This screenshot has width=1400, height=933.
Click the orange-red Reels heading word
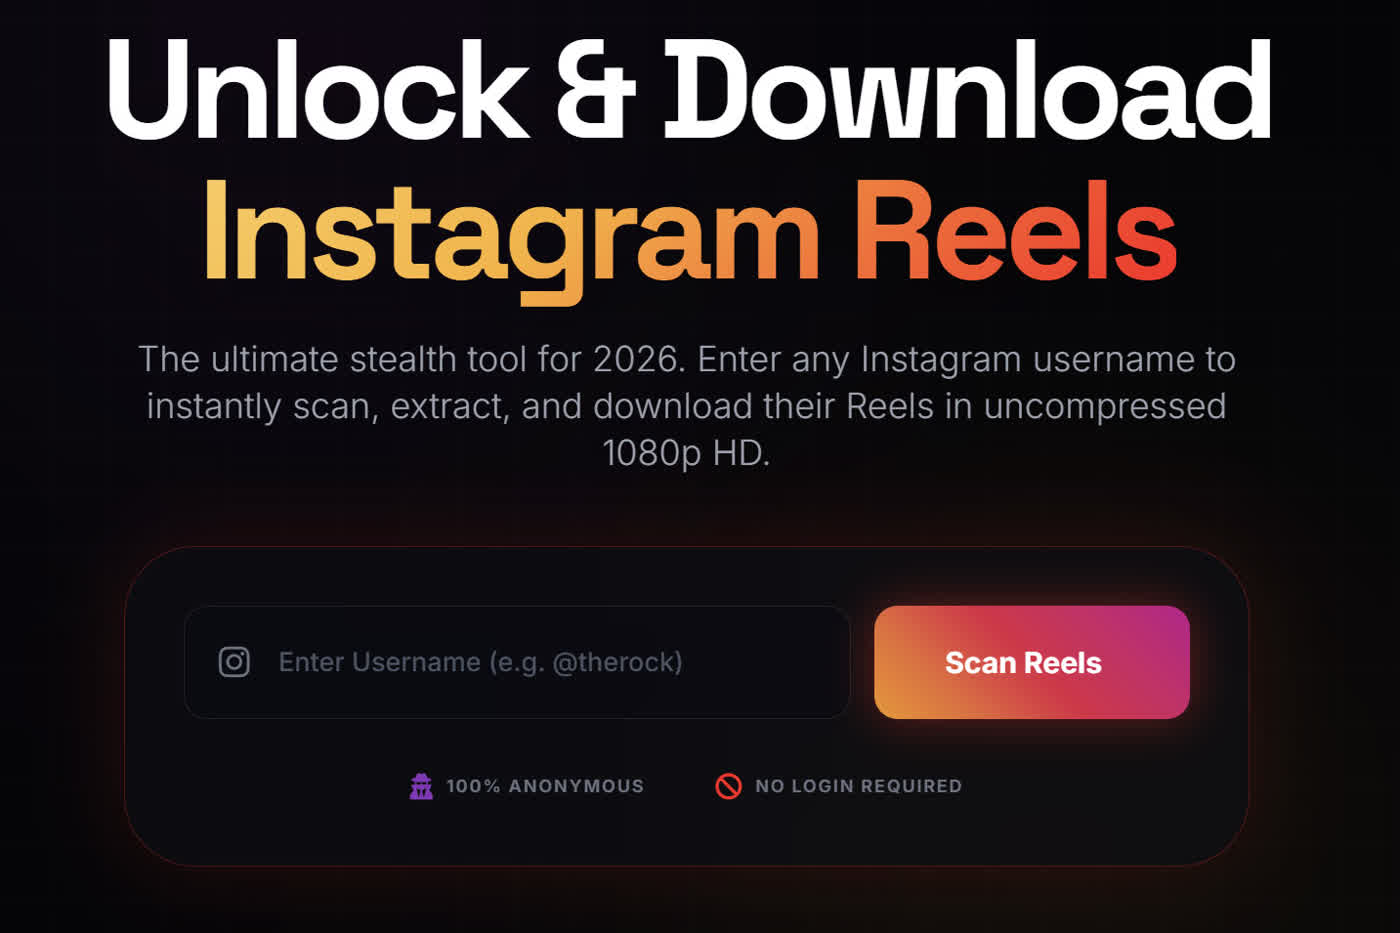tap(1016, 232)
